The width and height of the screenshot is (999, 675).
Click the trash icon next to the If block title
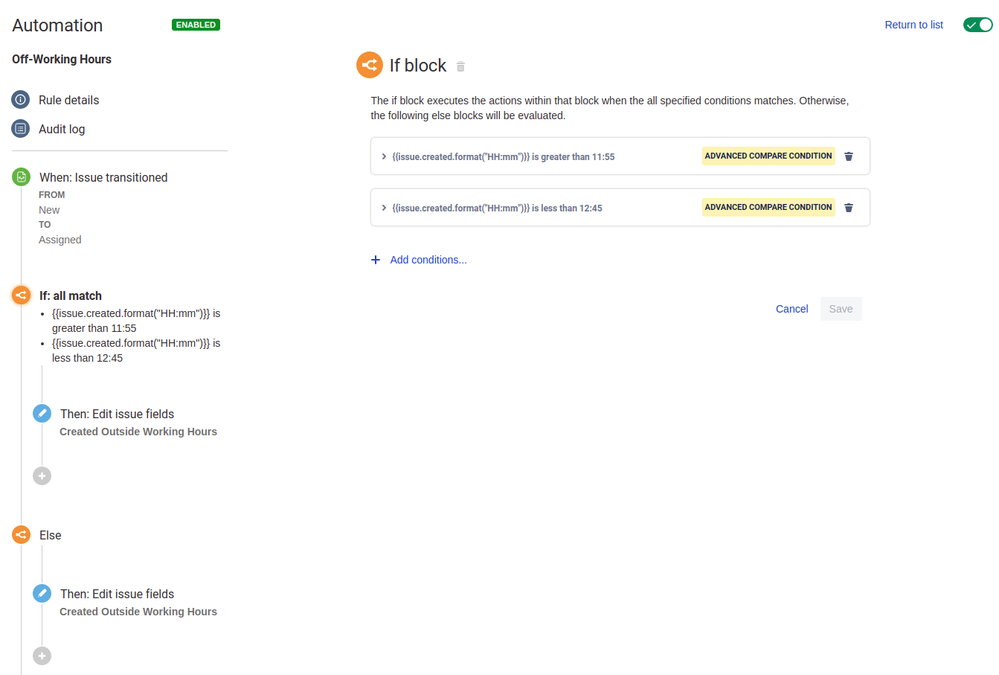coord(460,65)
